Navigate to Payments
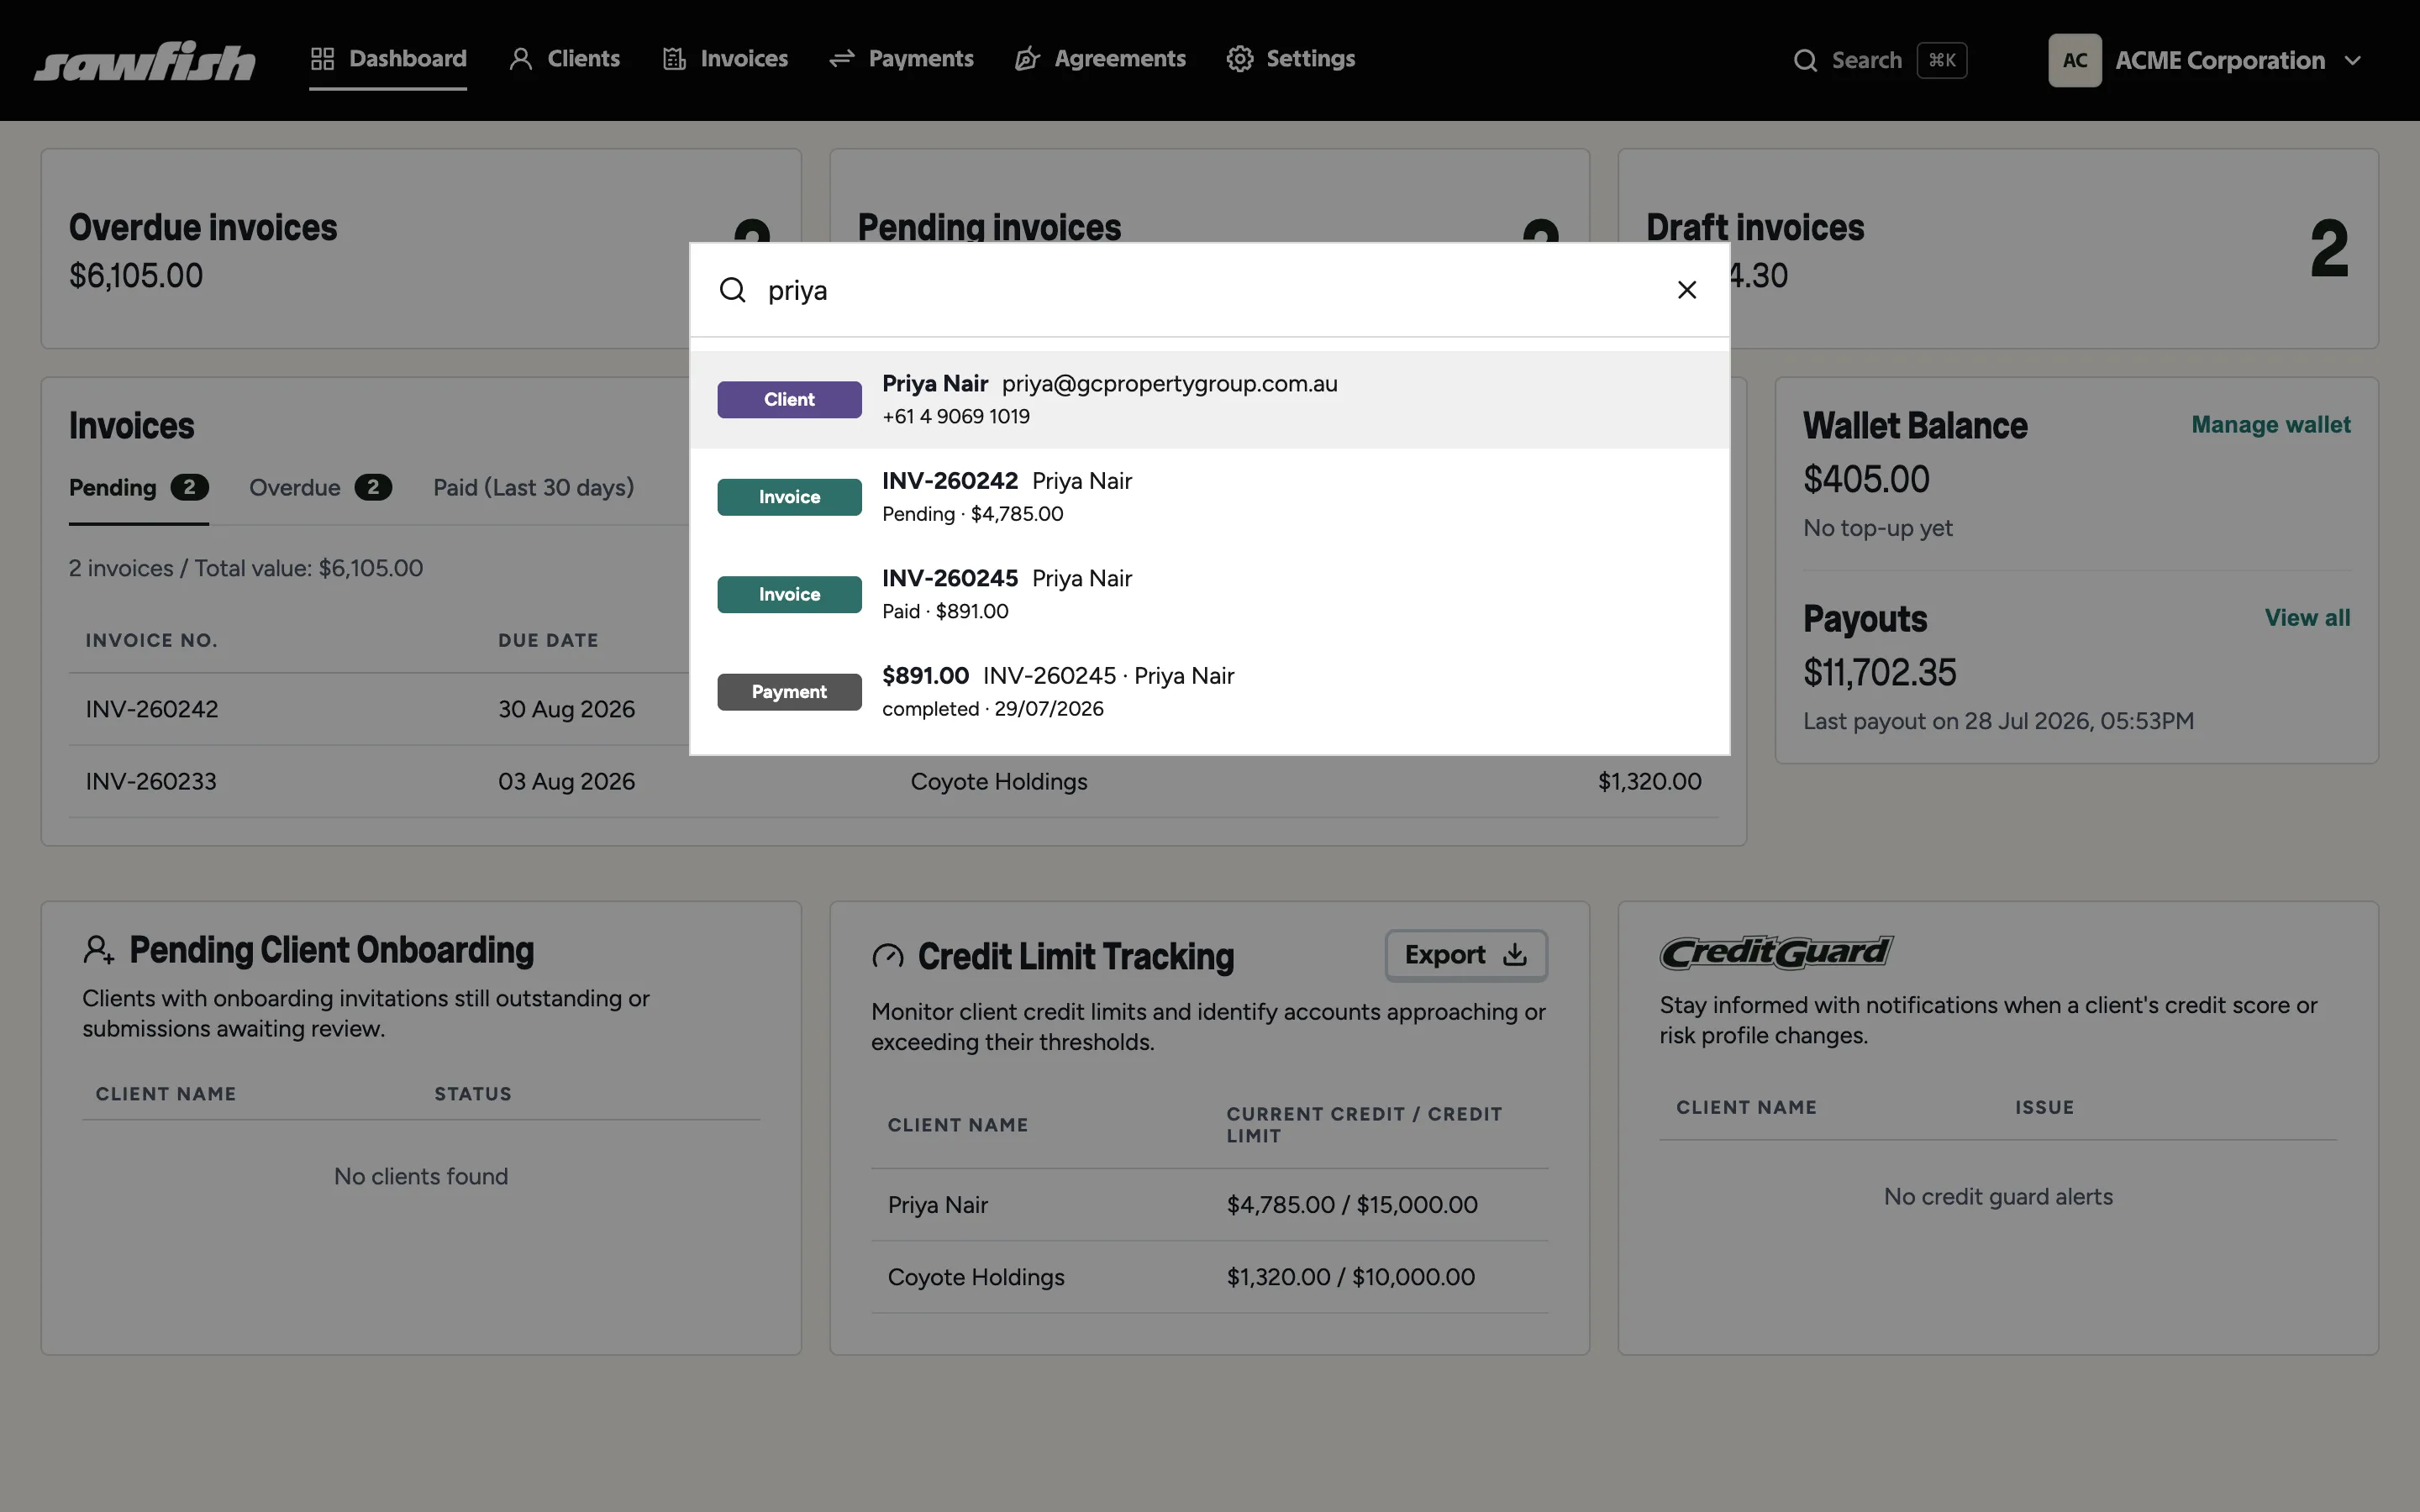The height and width of the screenshot is (1512, 2420). (x=901, y=59)
